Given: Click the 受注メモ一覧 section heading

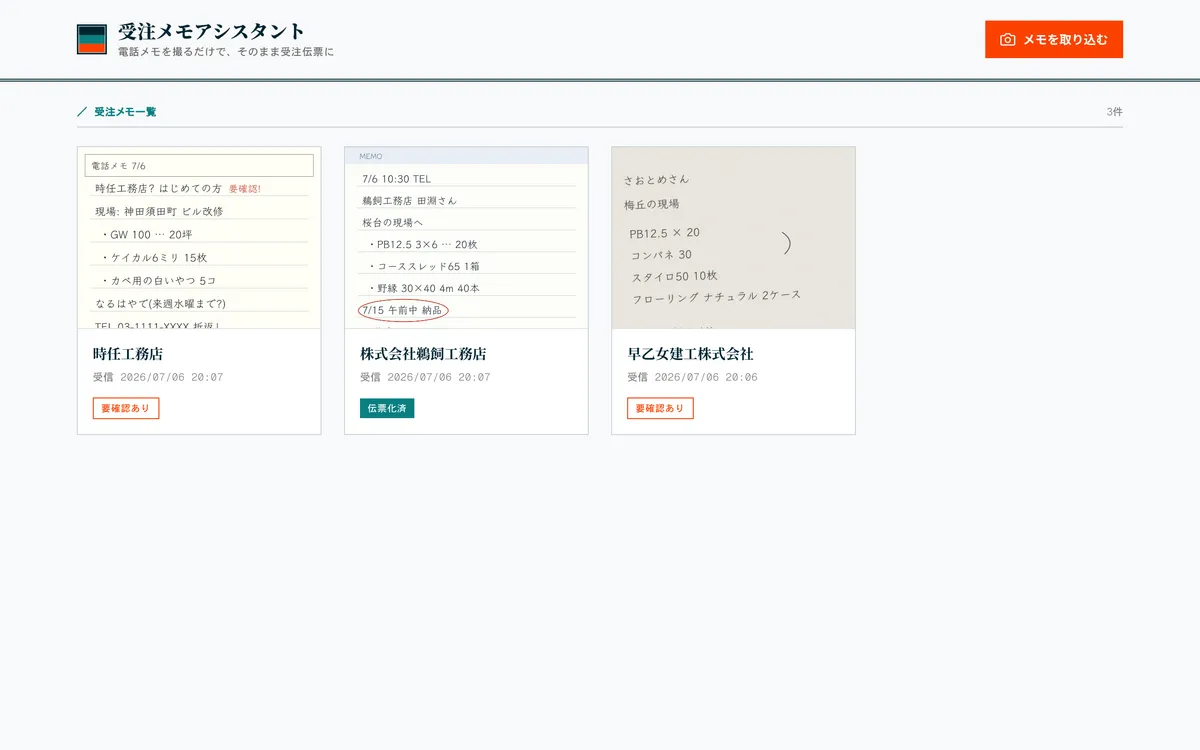Looking at the screenshot, I should tap(125, 112).
